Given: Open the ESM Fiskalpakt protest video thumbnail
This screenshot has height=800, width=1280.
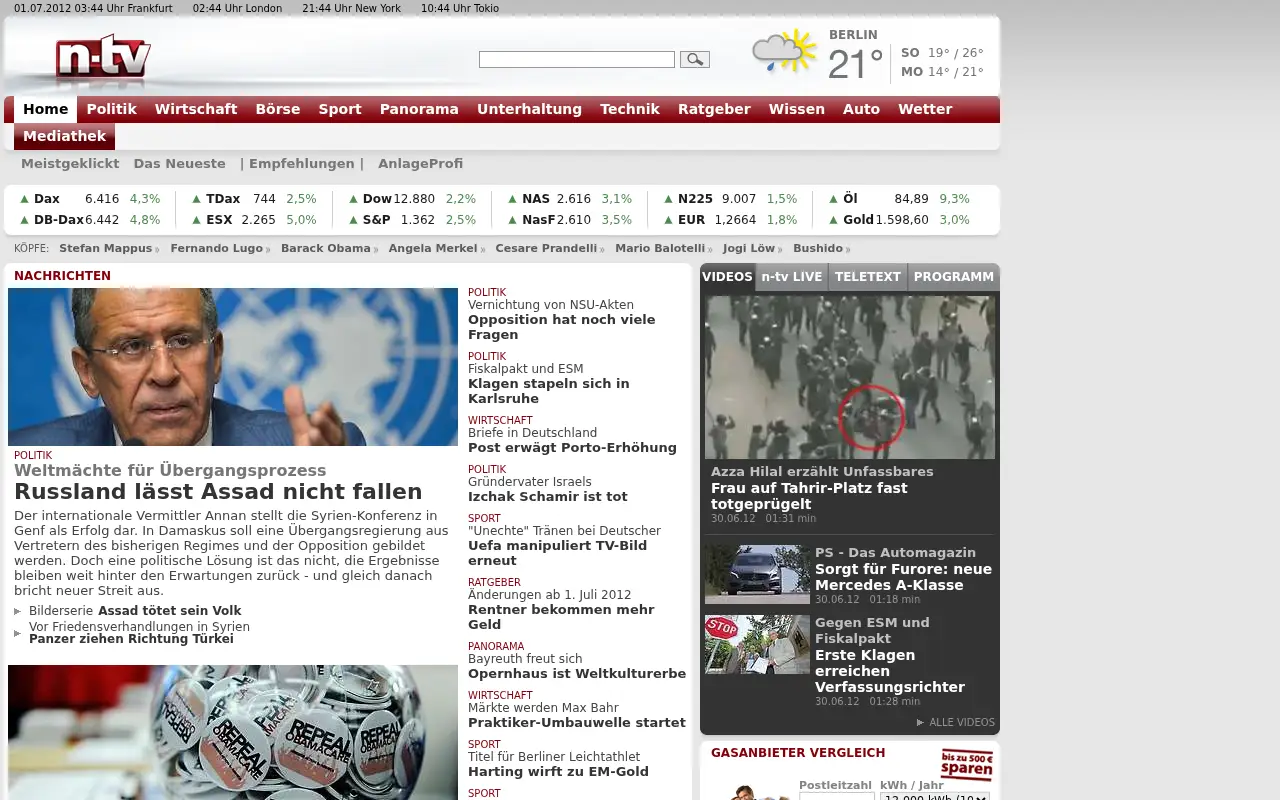Looking at the screenshot, I should tap(757, 644).
